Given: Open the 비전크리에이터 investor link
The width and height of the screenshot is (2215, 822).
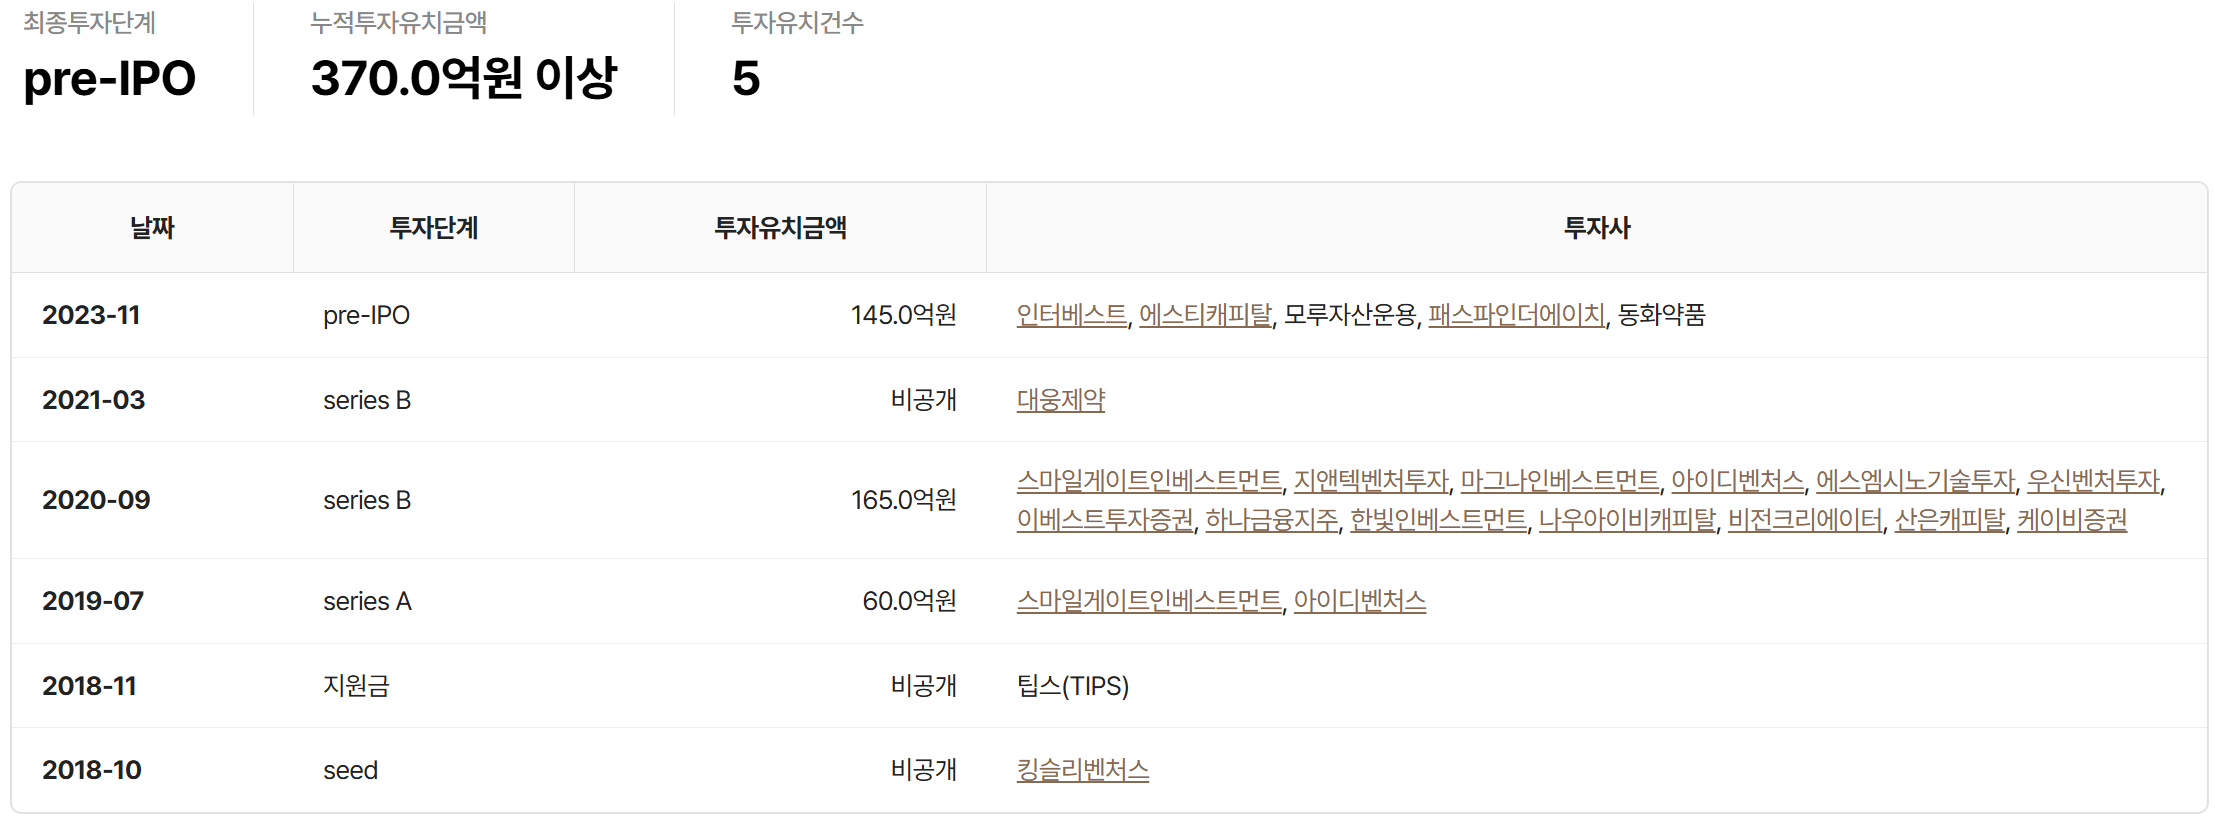Looking at the screenshot, I should pos(1805,520).
